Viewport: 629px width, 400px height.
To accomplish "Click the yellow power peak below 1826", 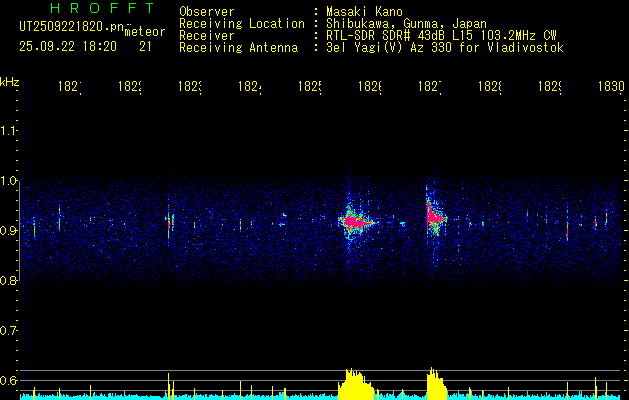I will click(x=356, y=384).
